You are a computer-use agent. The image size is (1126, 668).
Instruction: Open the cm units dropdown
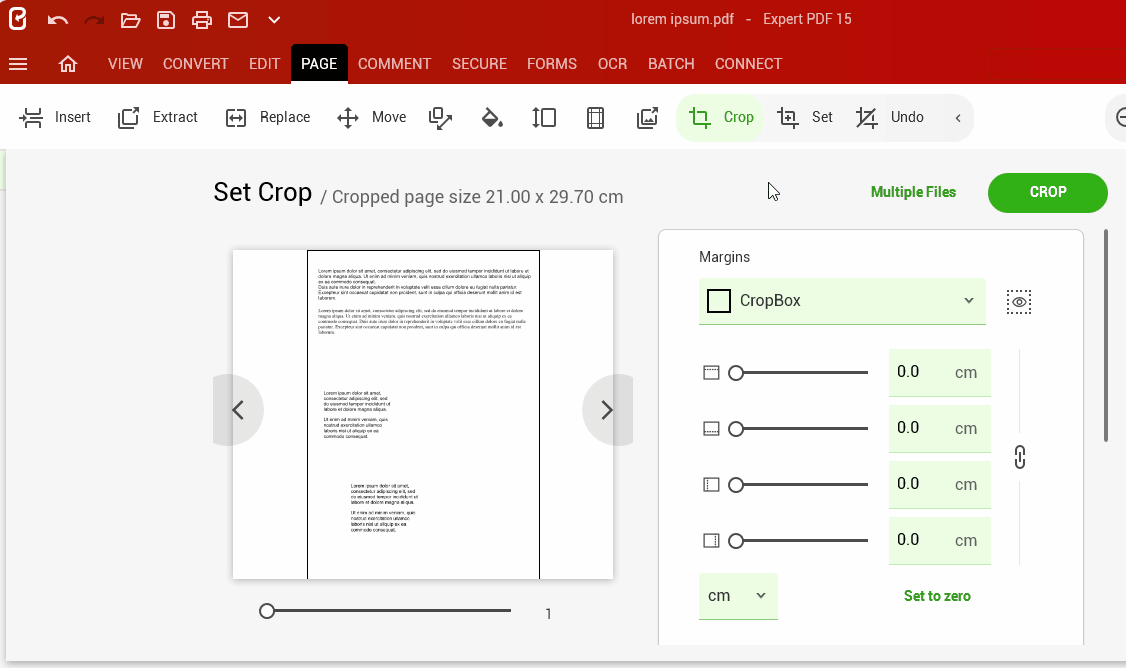click(x=738, y=596)
